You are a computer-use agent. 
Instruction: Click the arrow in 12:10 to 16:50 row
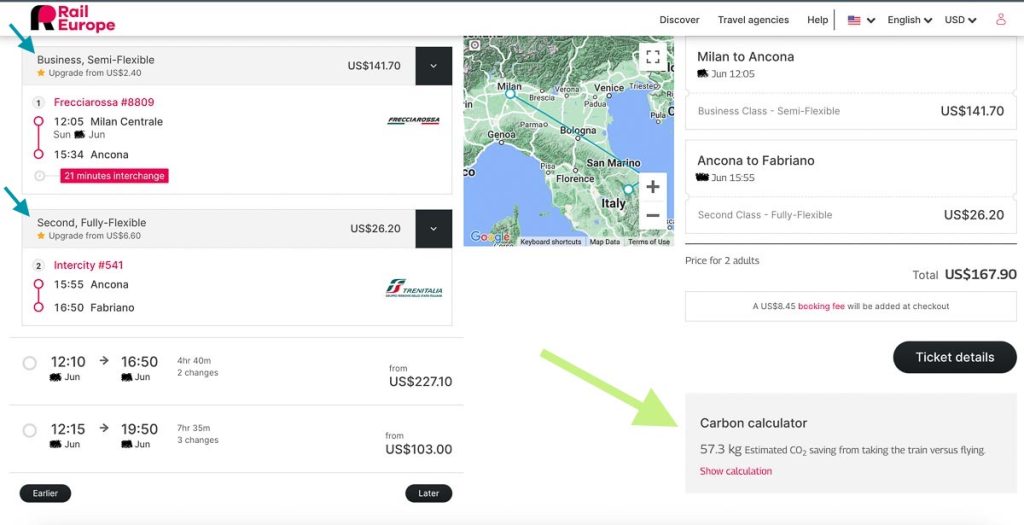[x=104, y=360]
